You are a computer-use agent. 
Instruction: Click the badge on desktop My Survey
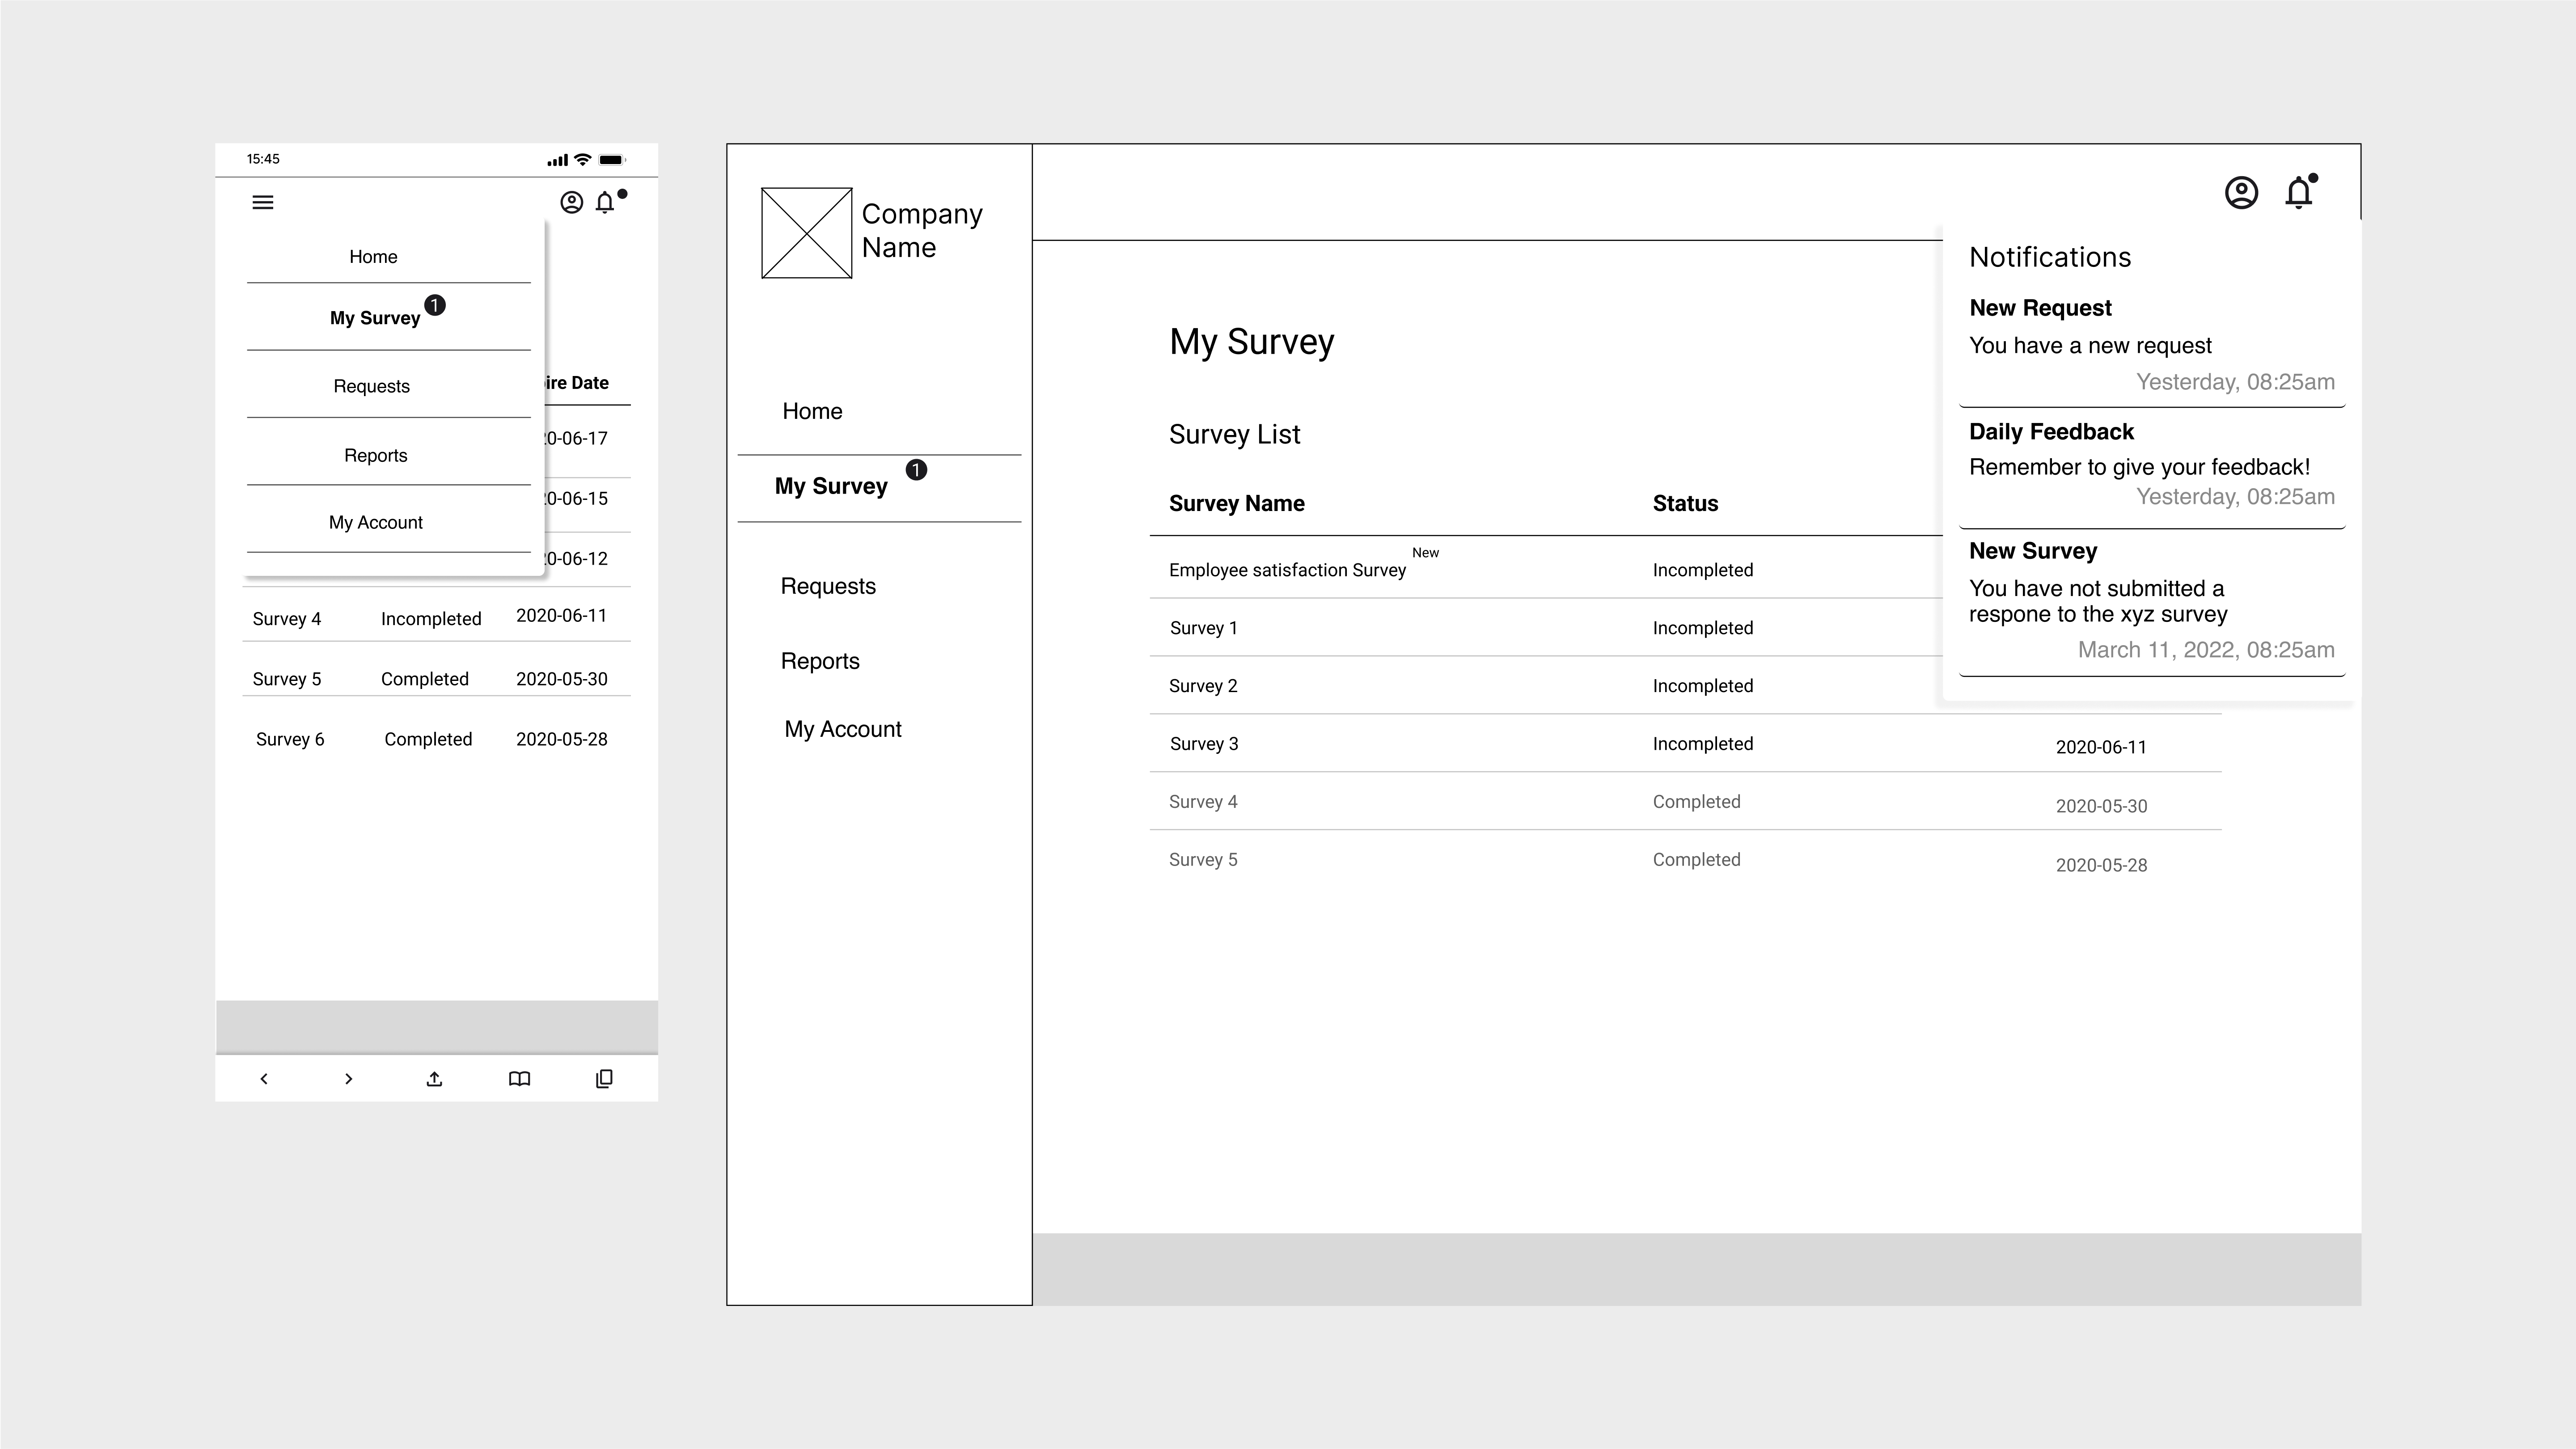[916, 470]
